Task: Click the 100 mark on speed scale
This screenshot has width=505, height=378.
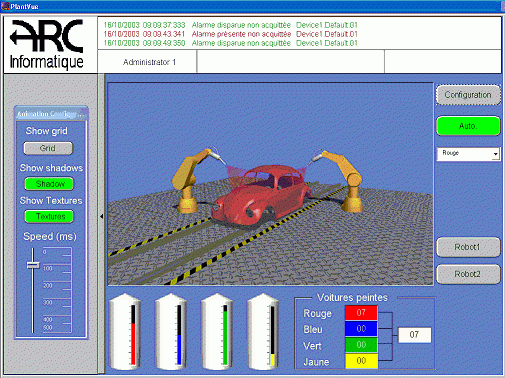Action: (48, 269)
